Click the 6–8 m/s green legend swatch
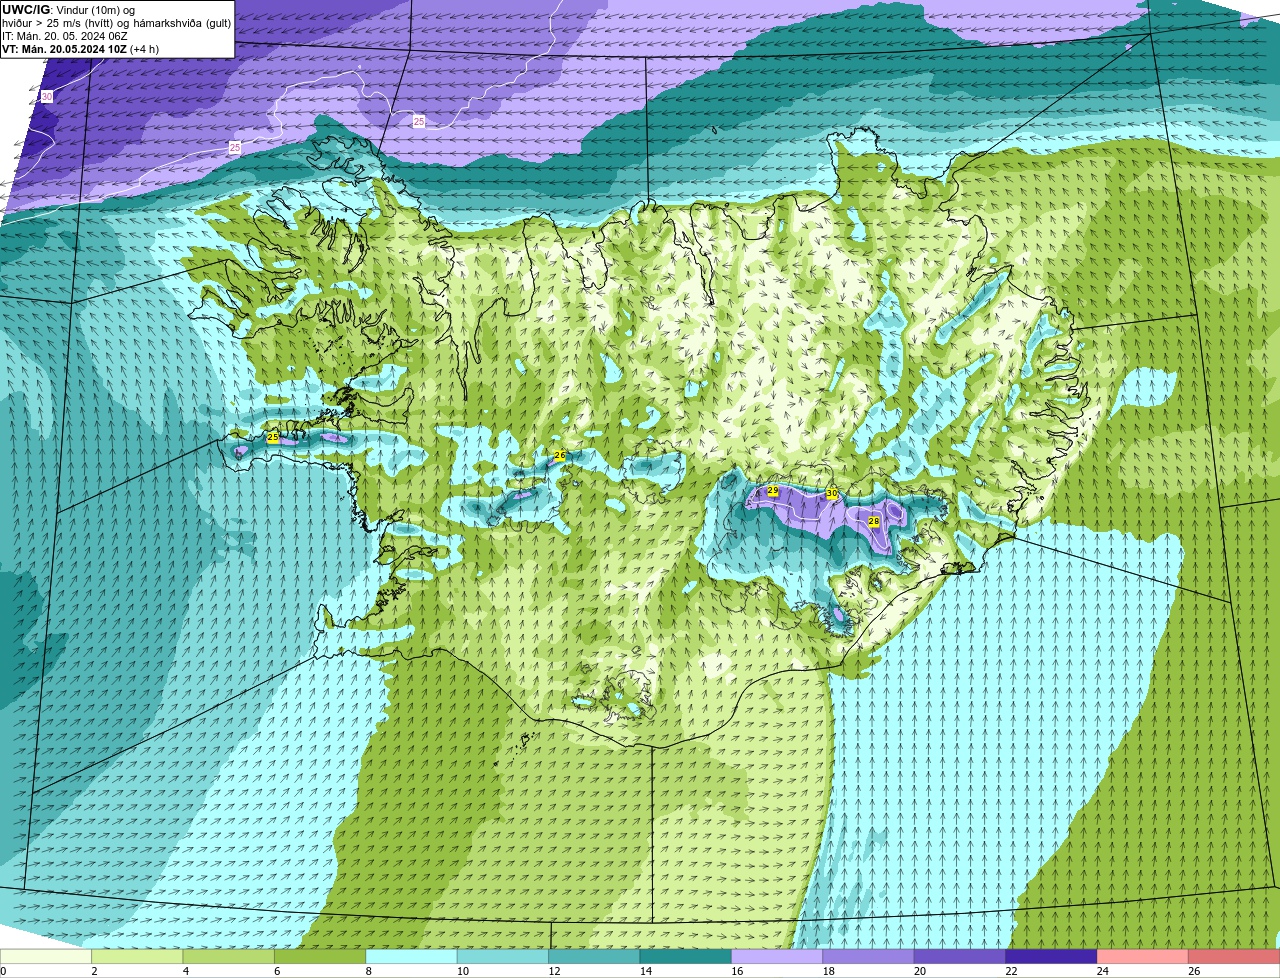The image size is (1280, 978). pos(320,956)
